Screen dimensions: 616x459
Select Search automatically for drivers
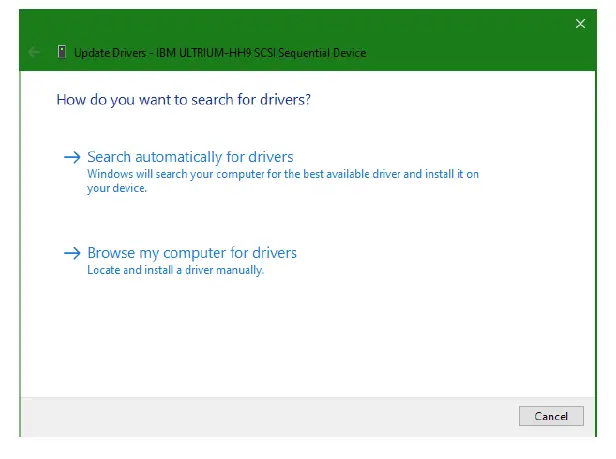click(190, 157)
